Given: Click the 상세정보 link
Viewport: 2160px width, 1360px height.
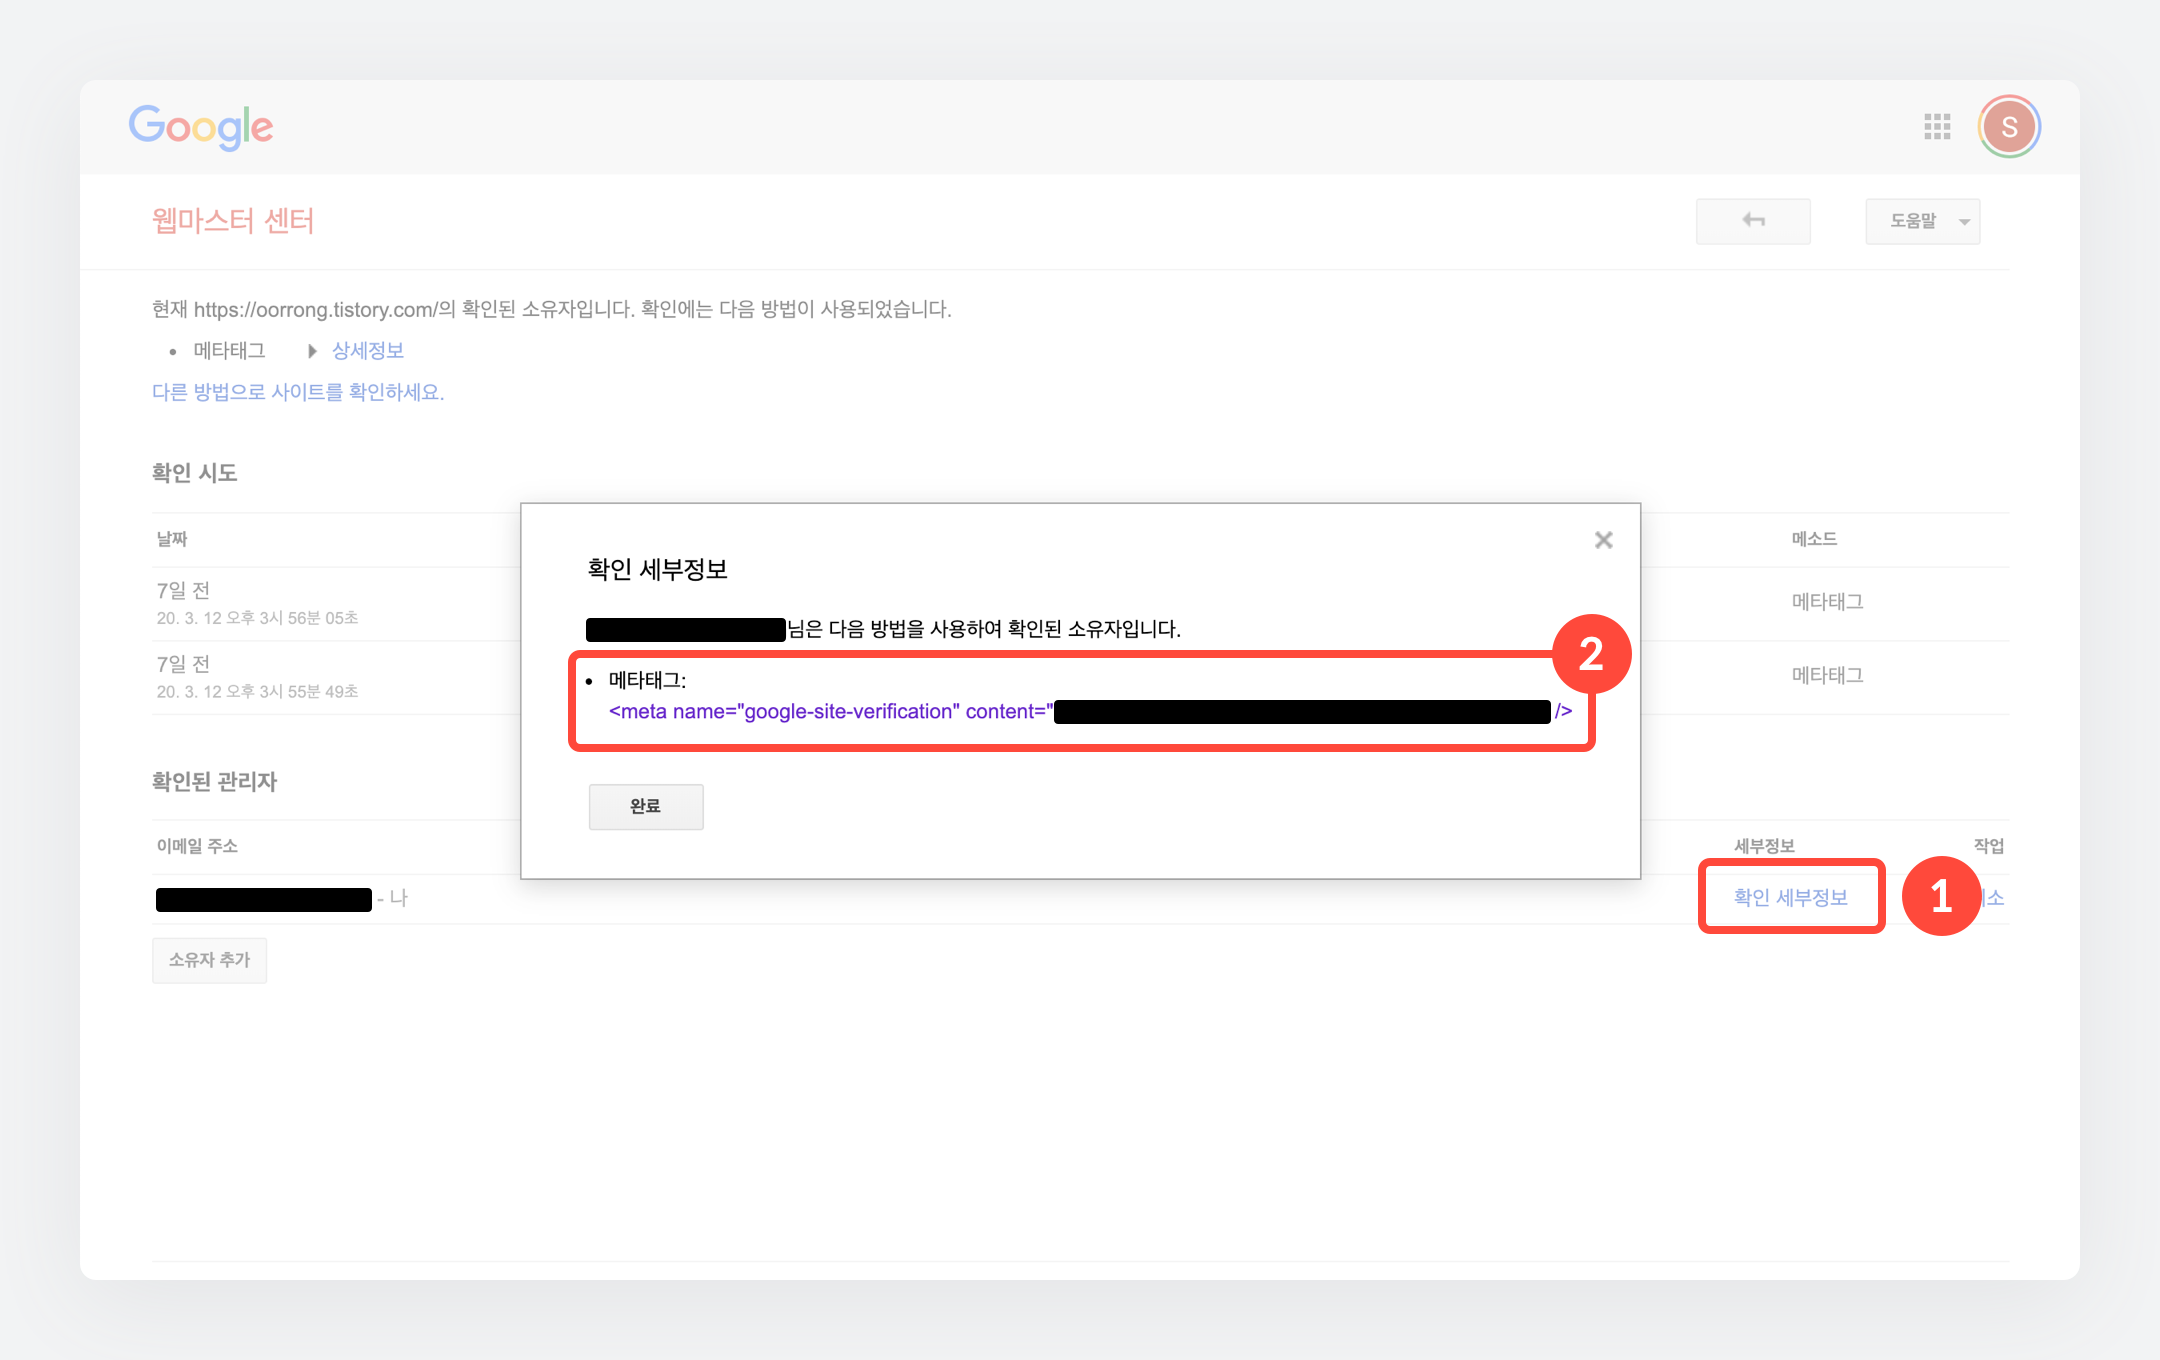Looking at the screenshot, I should 368,351.
